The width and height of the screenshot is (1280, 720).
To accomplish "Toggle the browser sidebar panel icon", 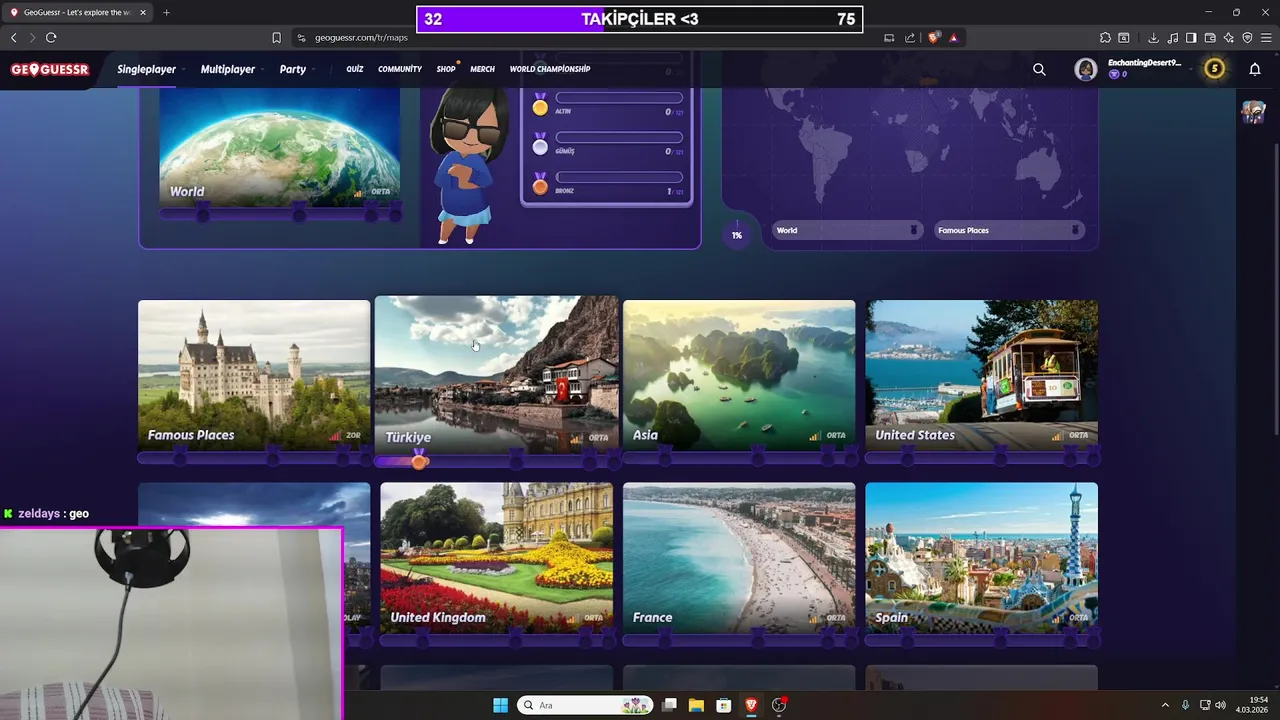I will 1191,38.
